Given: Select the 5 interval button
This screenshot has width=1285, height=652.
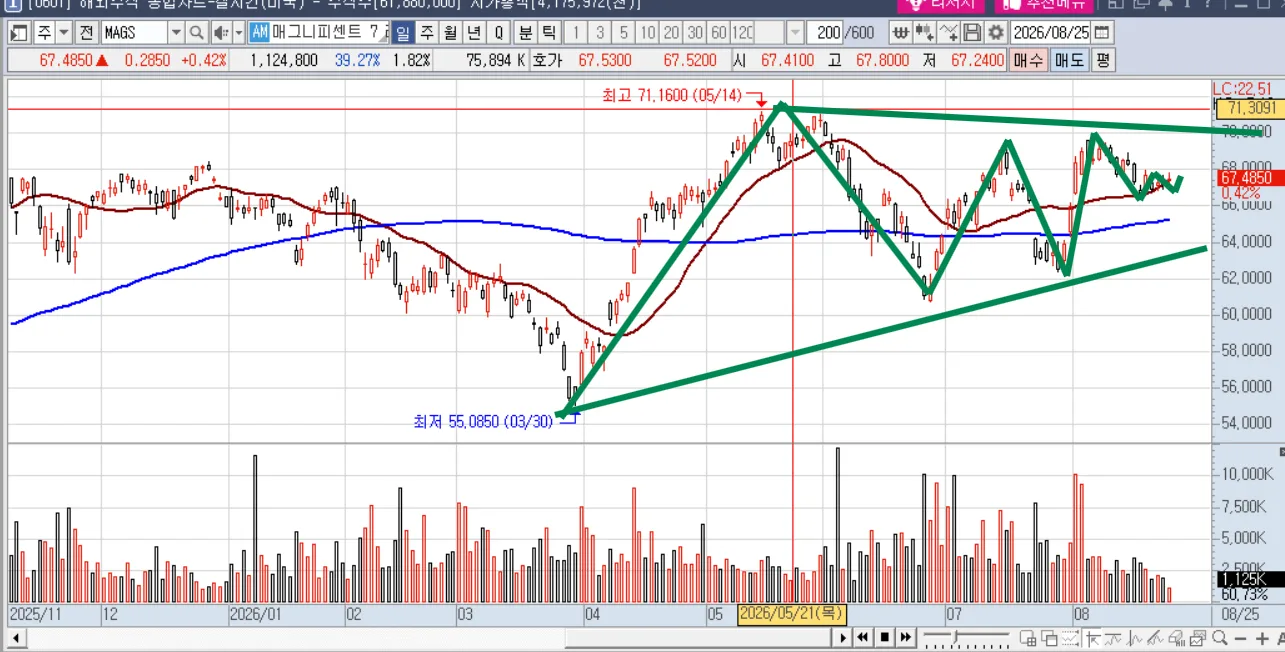Looking at the screenshot, I should pos(624,32).
